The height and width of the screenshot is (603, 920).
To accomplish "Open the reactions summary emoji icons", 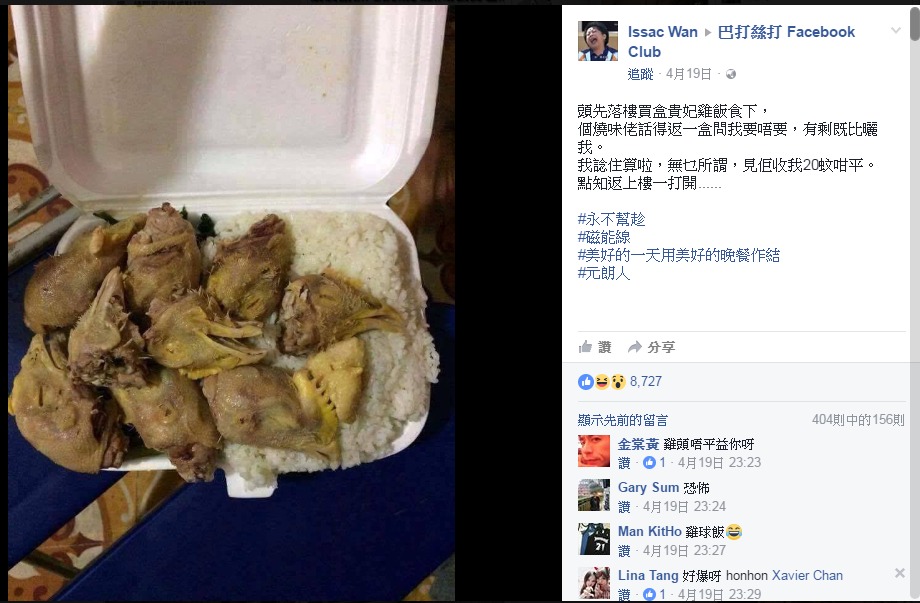I will coord(602,382).
